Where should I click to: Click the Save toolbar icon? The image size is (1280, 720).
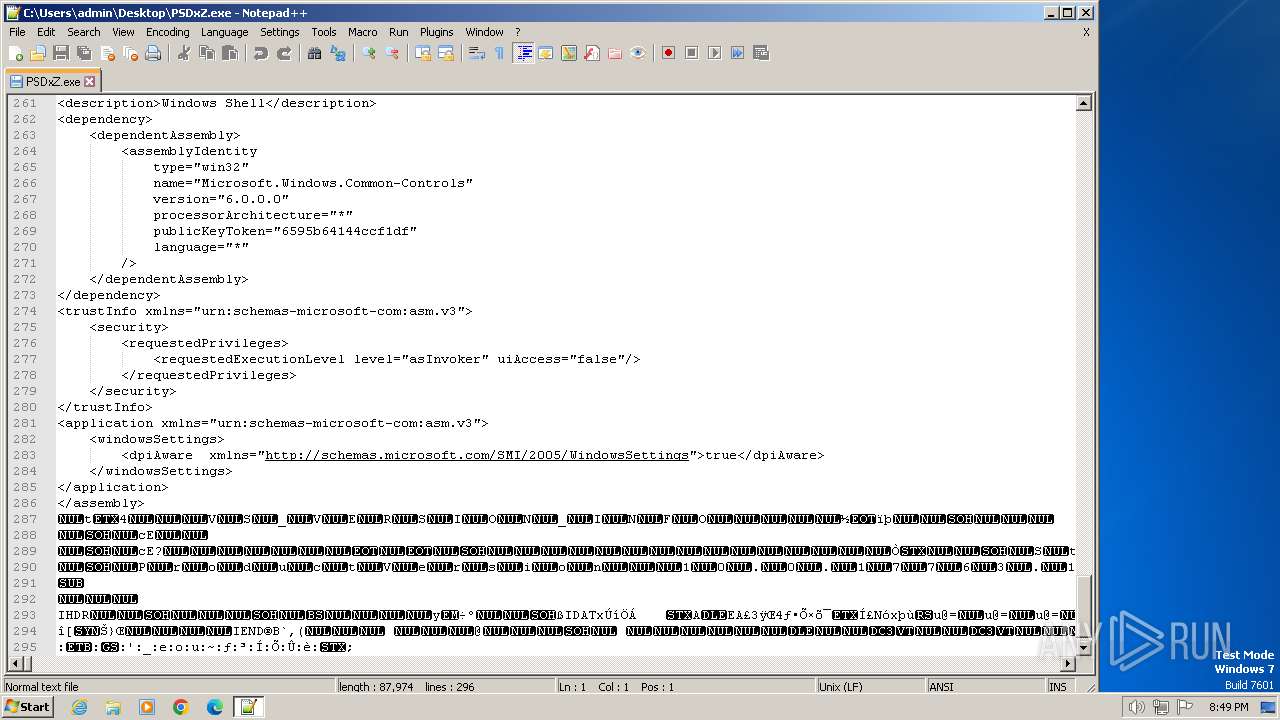click(x=61, y=53)
